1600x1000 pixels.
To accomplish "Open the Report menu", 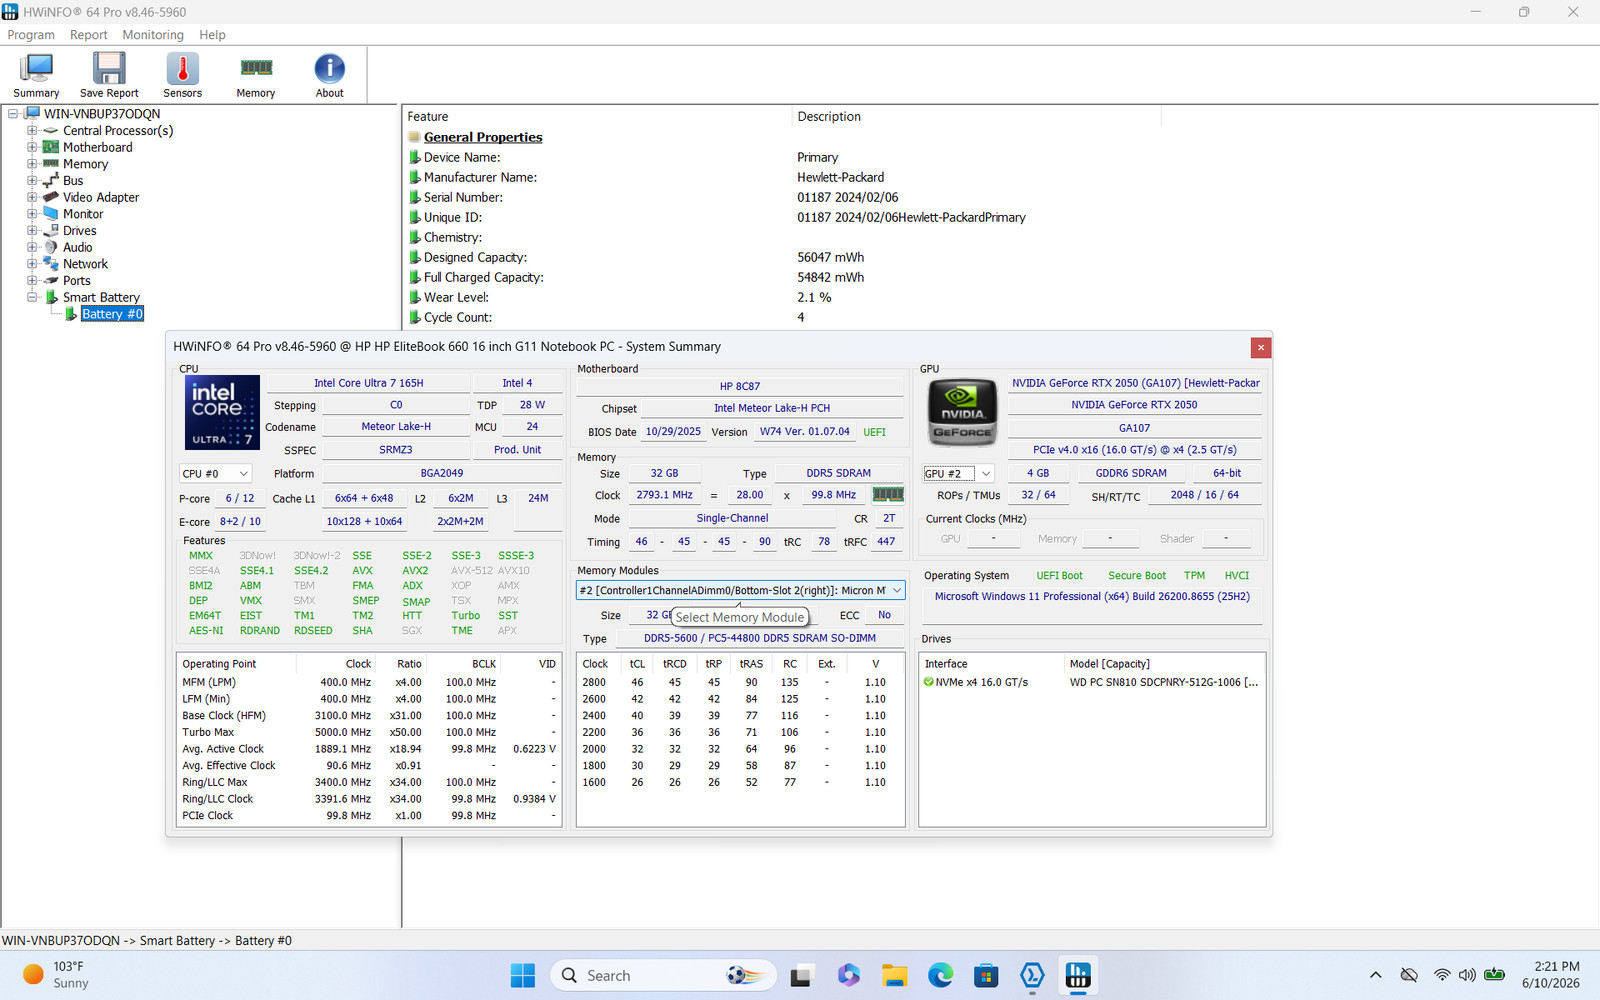I will point(88,35).
